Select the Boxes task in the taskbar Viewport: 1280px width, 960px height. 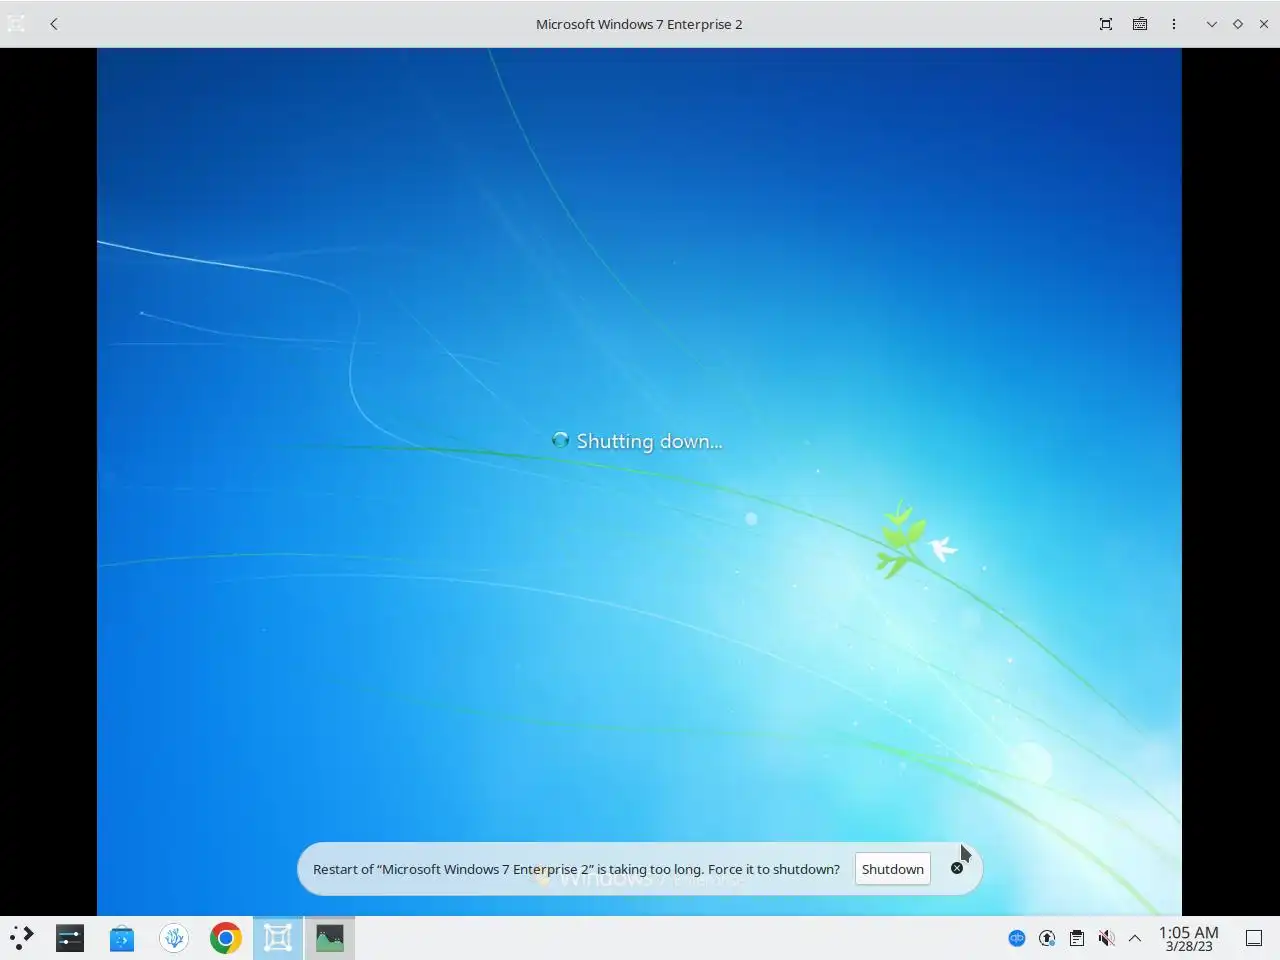click(x=278, y=938)
